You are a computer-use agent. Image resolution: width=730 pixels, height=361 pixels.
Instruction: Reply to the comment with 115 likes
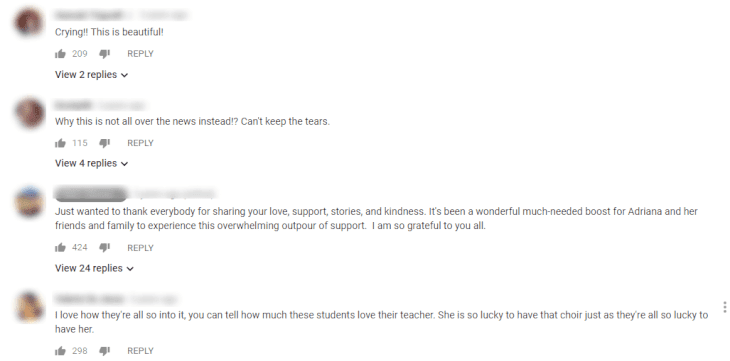click(x=140, y=143)
